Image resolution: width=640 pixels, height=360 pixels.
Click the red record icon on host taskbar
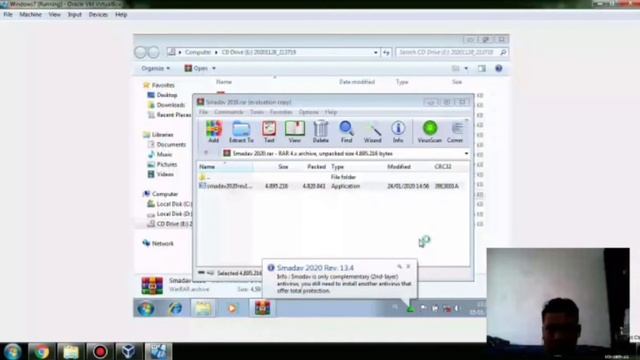(x=100, y=351)
